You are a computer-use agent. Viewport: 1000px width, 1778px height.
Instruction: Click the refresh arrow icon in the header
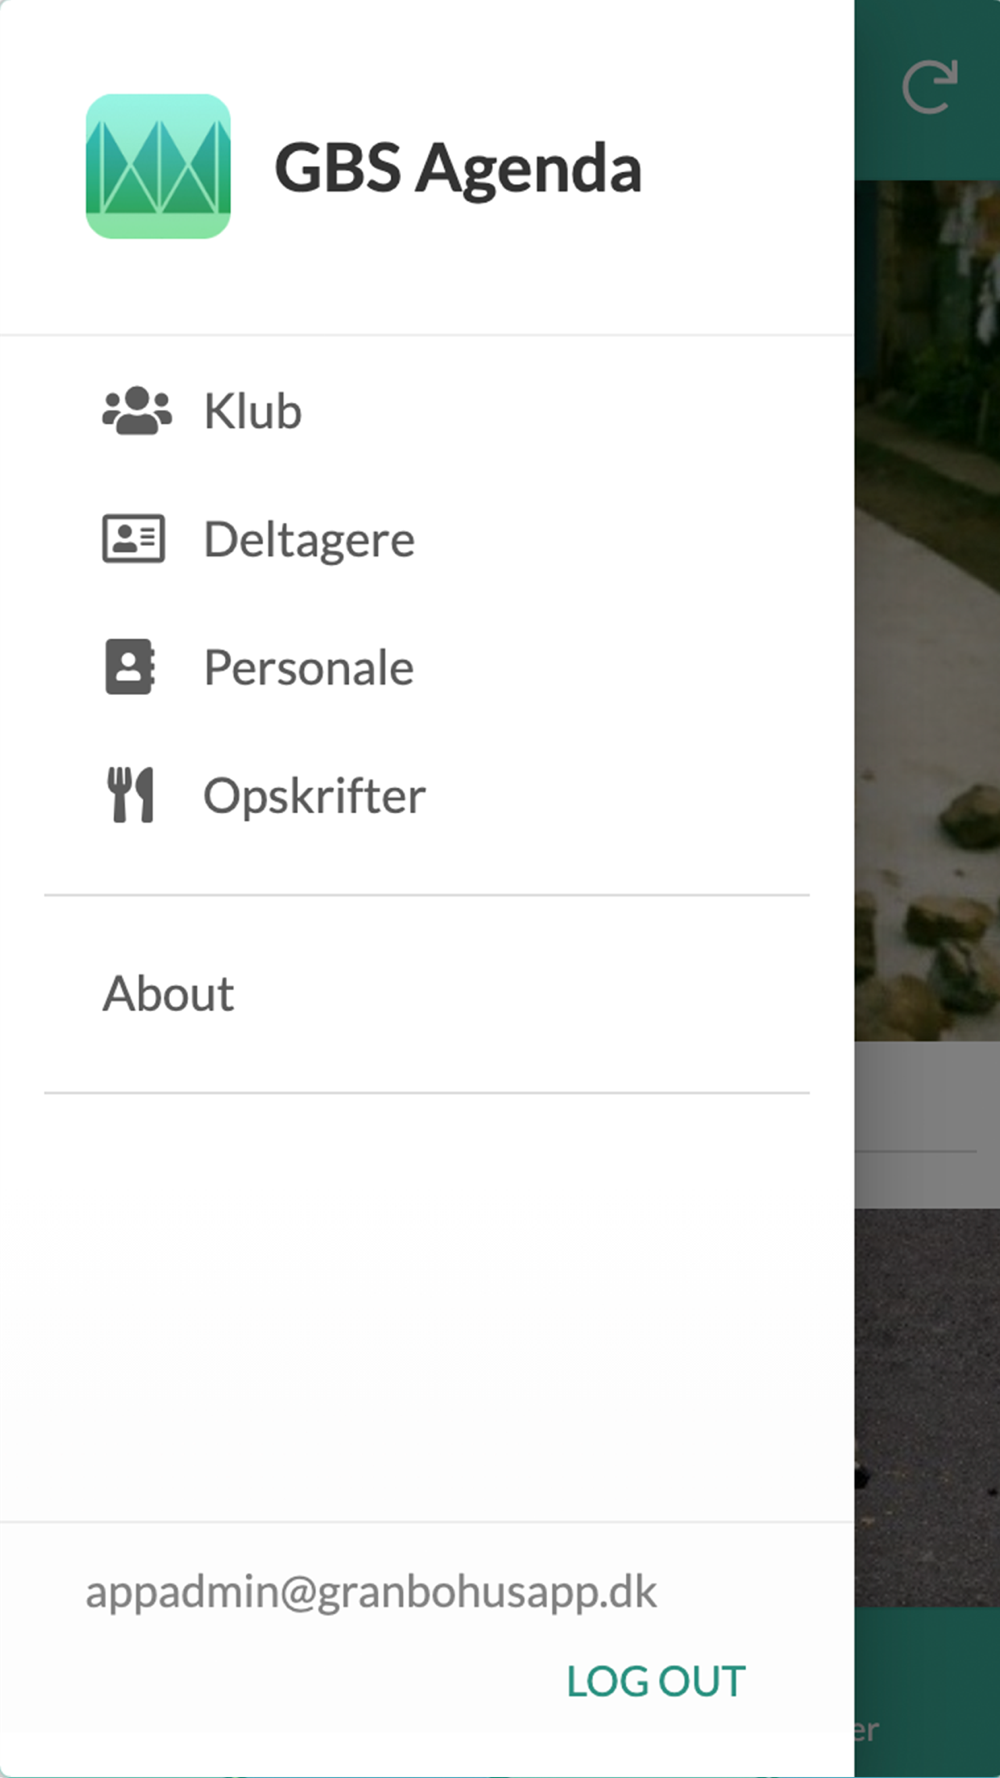[930, 87]
